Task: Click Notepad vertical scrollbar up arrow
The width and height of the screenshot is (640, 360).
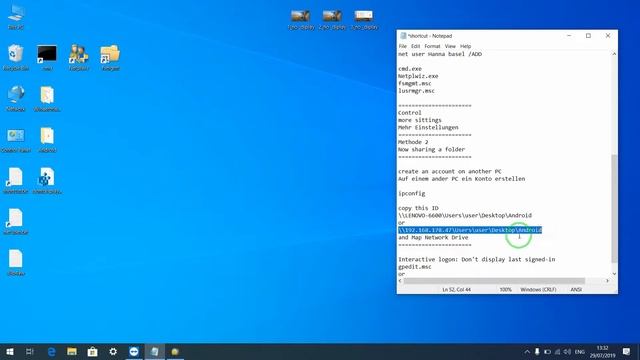Action: click(x=614, y=54)
